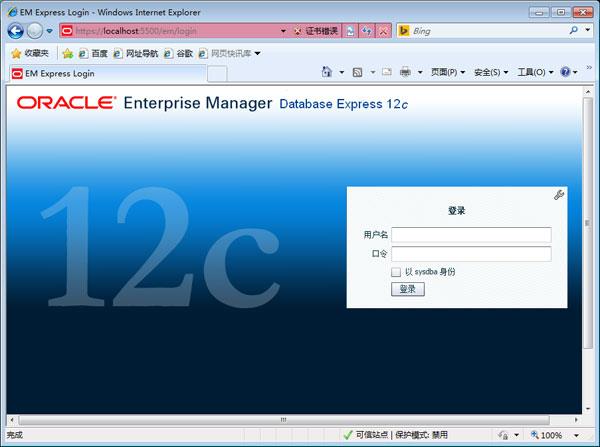Screen dimensions: 600x447
Task: Click the browser Back arrow button
Action: click(x=16, y=31)
